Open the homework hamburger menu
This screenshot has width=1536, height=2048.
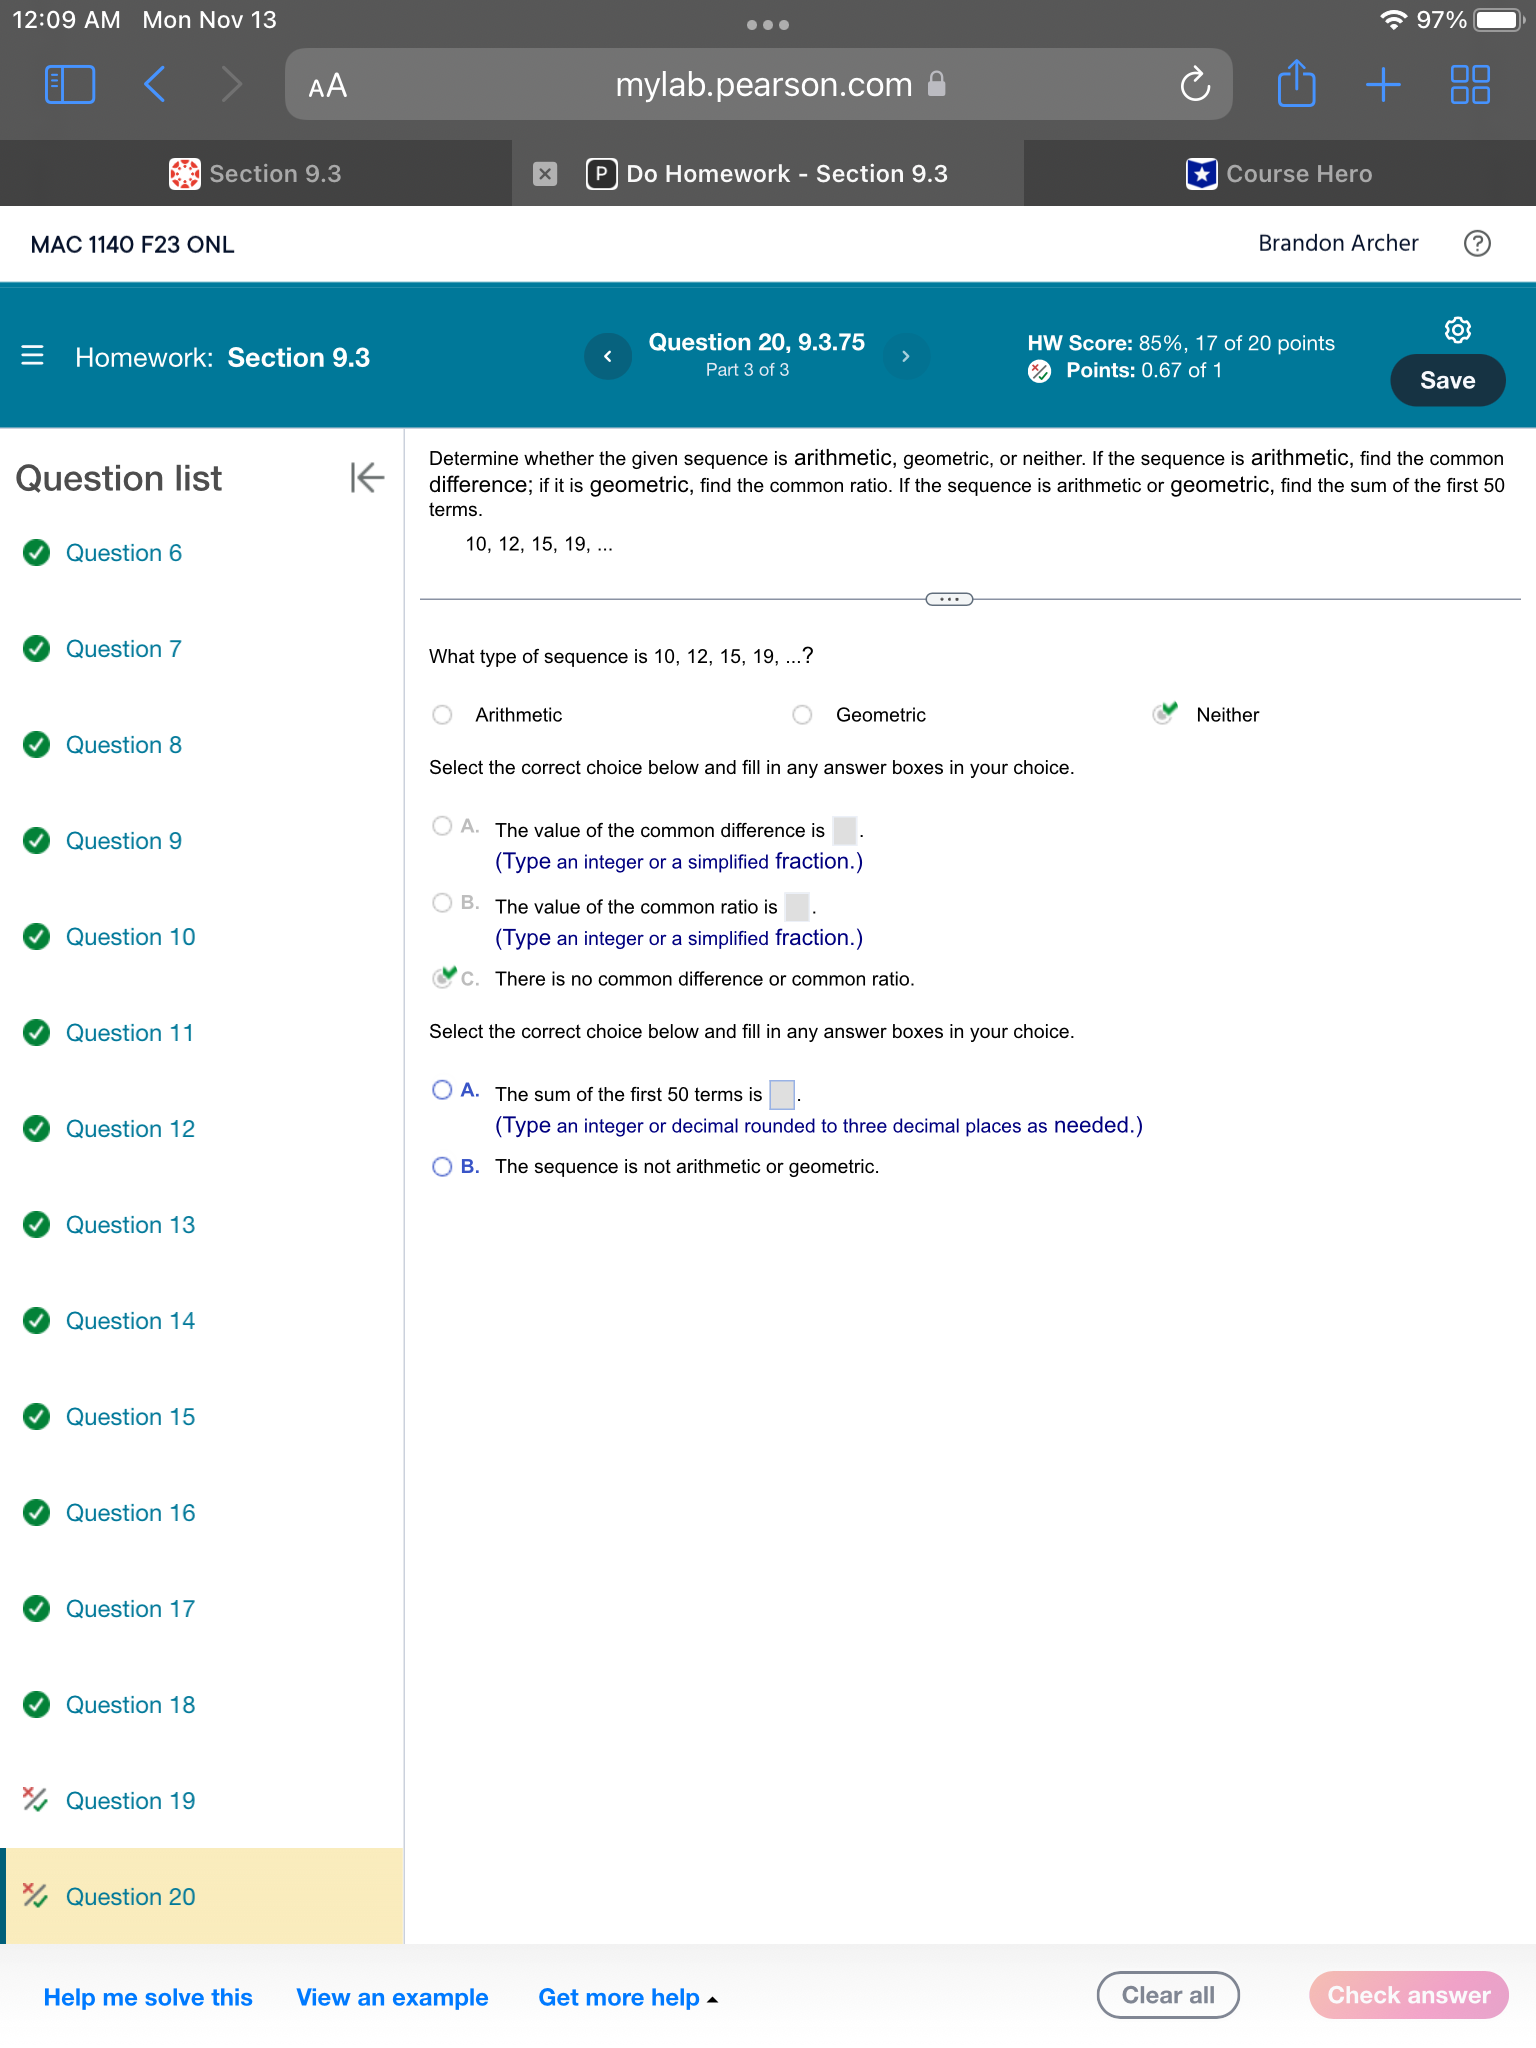coord(32,356)
